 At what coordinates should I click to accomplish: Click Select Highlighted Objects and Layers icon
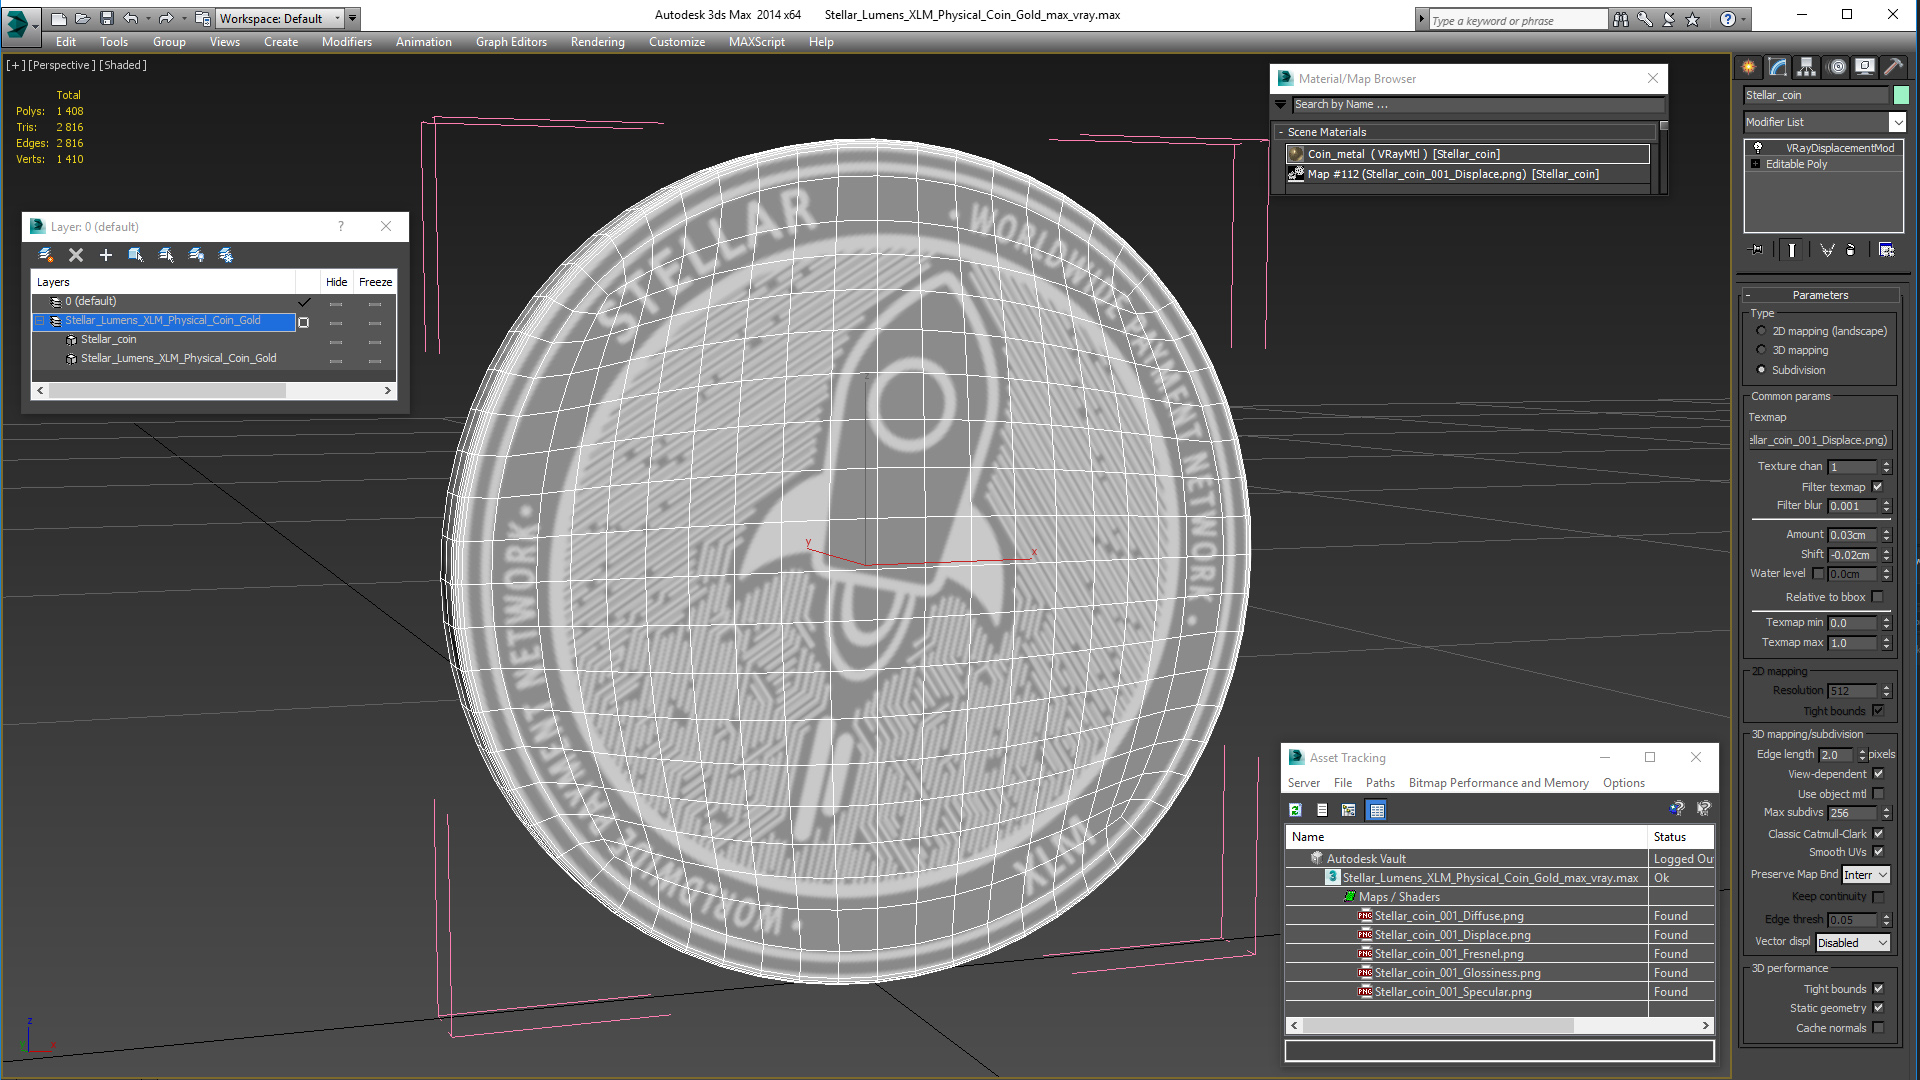[x=136, y=255]
